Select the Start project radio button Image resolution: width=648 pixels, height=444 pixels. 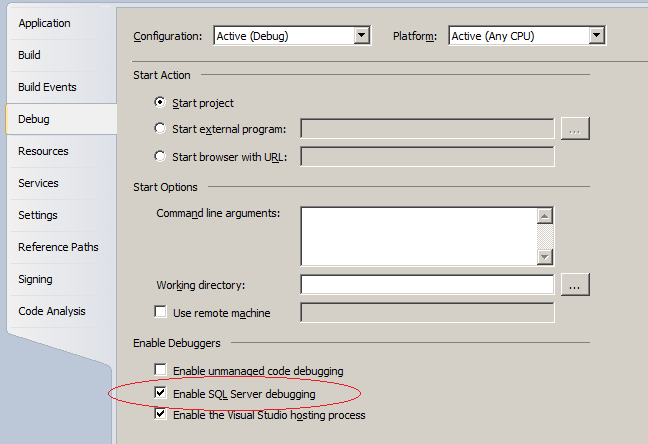[160, 102]
